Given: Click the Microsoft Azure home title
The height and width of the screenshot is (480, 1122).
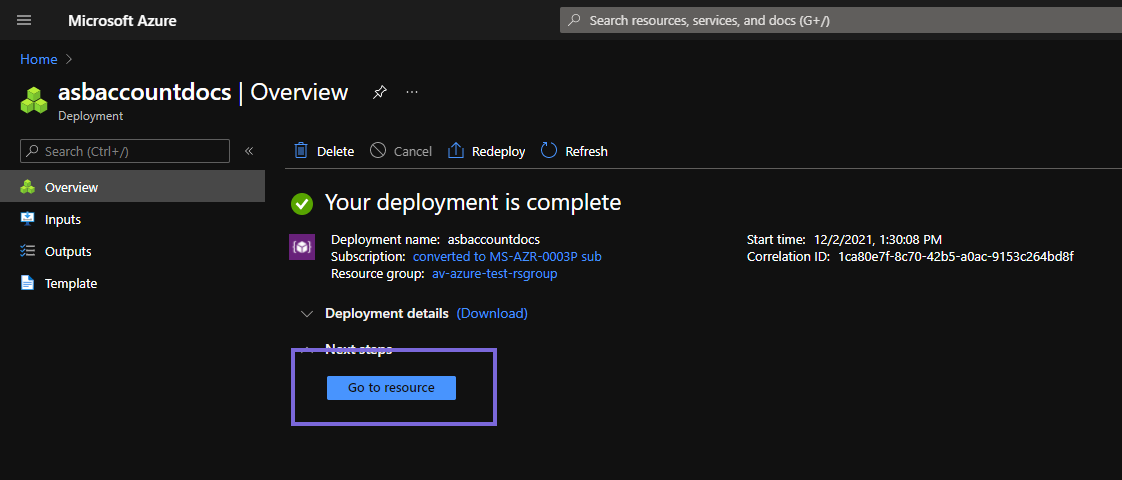Looking at the screenshot, I should [122, 21].
